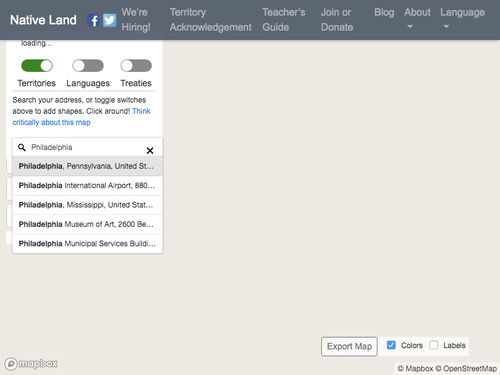This screenshot has width=500, height=375.
Task: Enable the Treaties switch
Action: (136, 66)
